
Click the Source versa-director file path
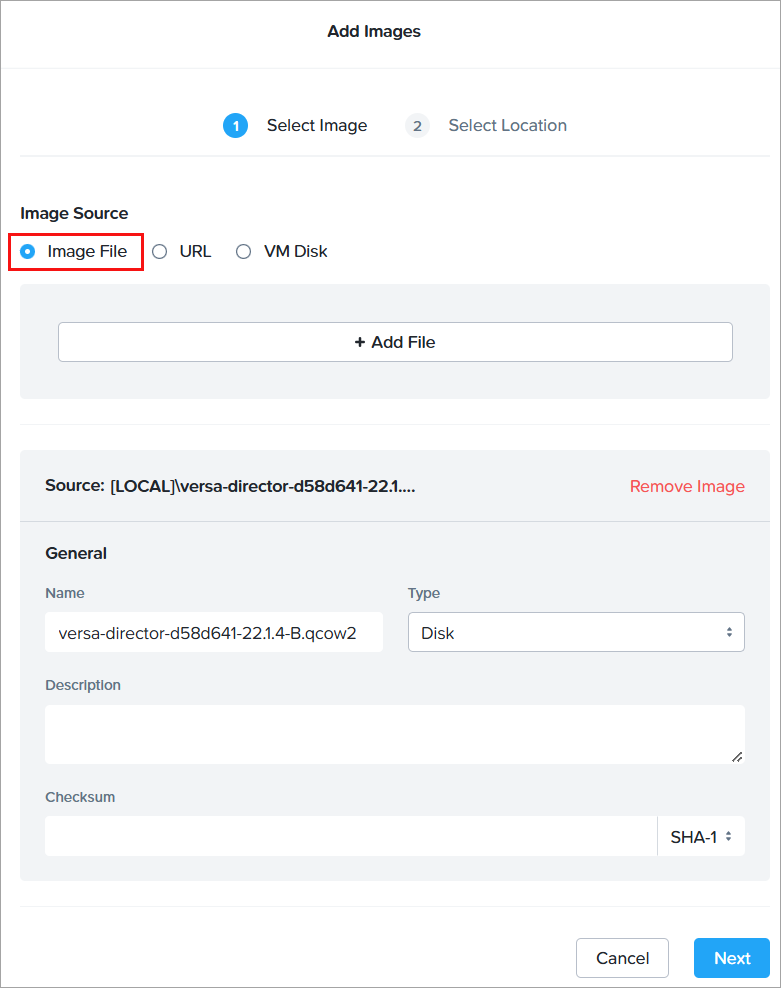pos(262,486)
